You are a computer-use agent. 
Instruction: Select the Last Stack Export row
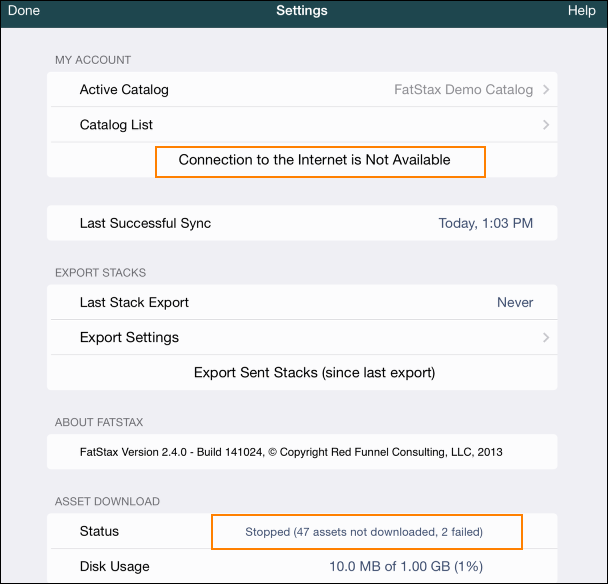tap(302, 302)
